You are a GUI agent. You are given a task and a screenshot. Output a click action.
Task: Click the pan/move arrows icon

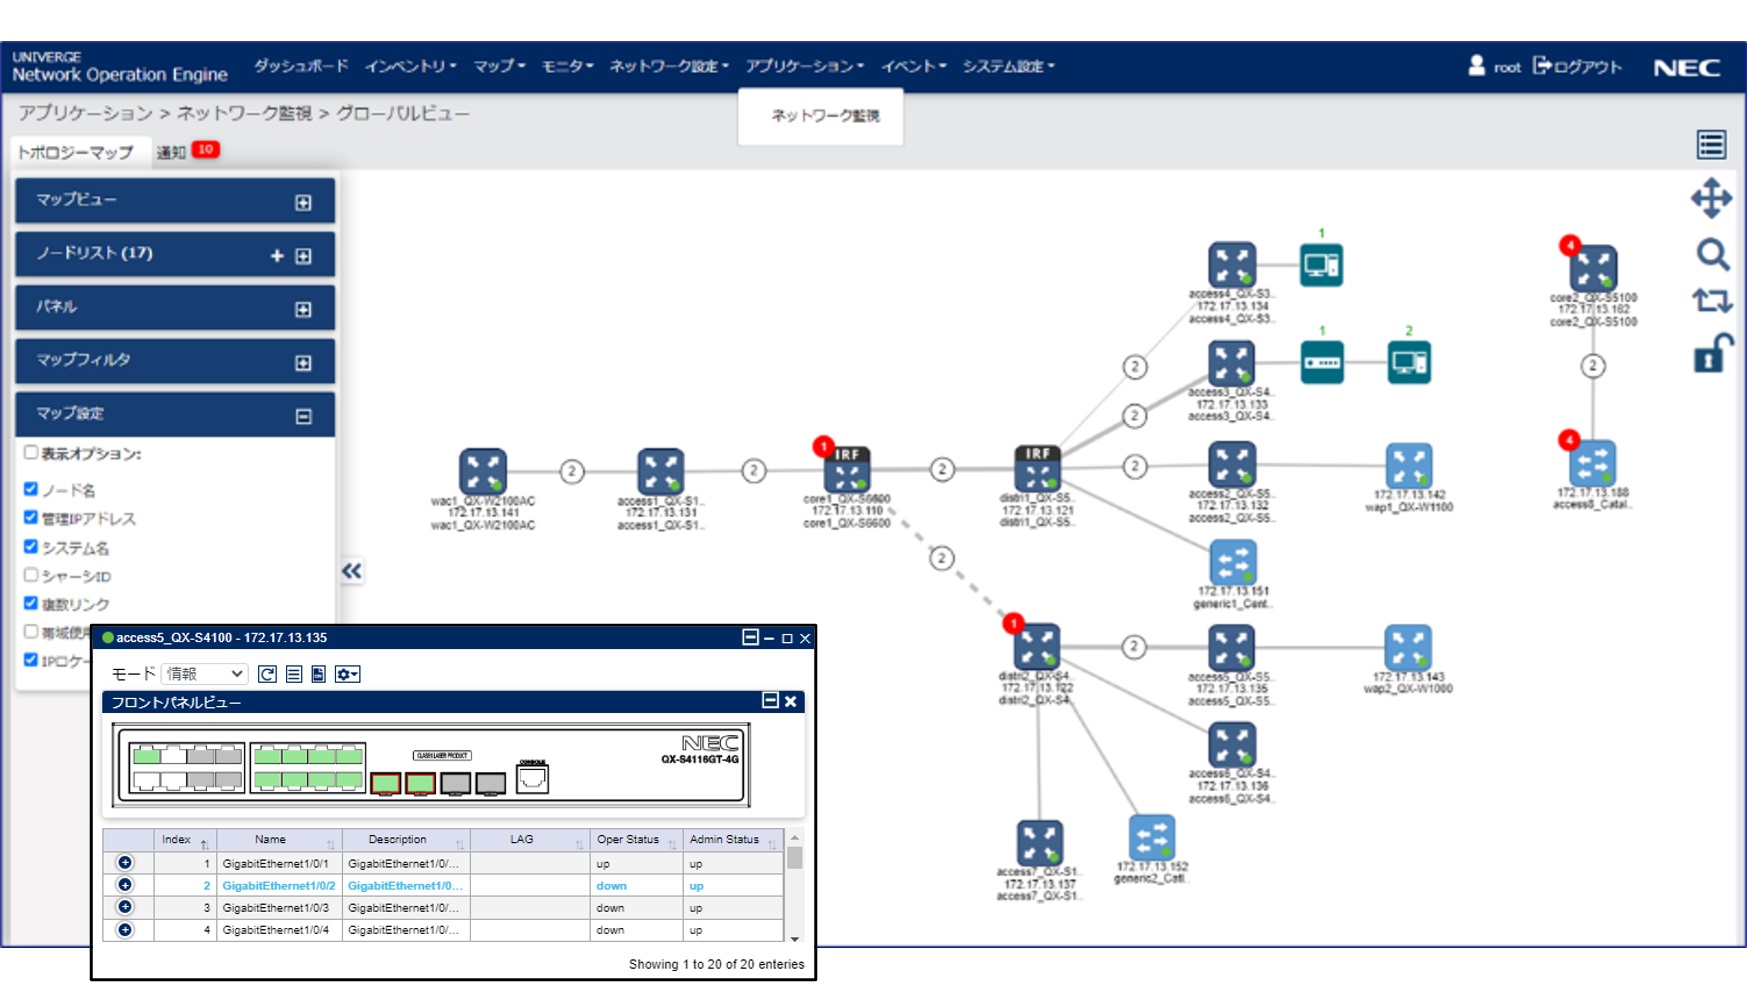1711,198
